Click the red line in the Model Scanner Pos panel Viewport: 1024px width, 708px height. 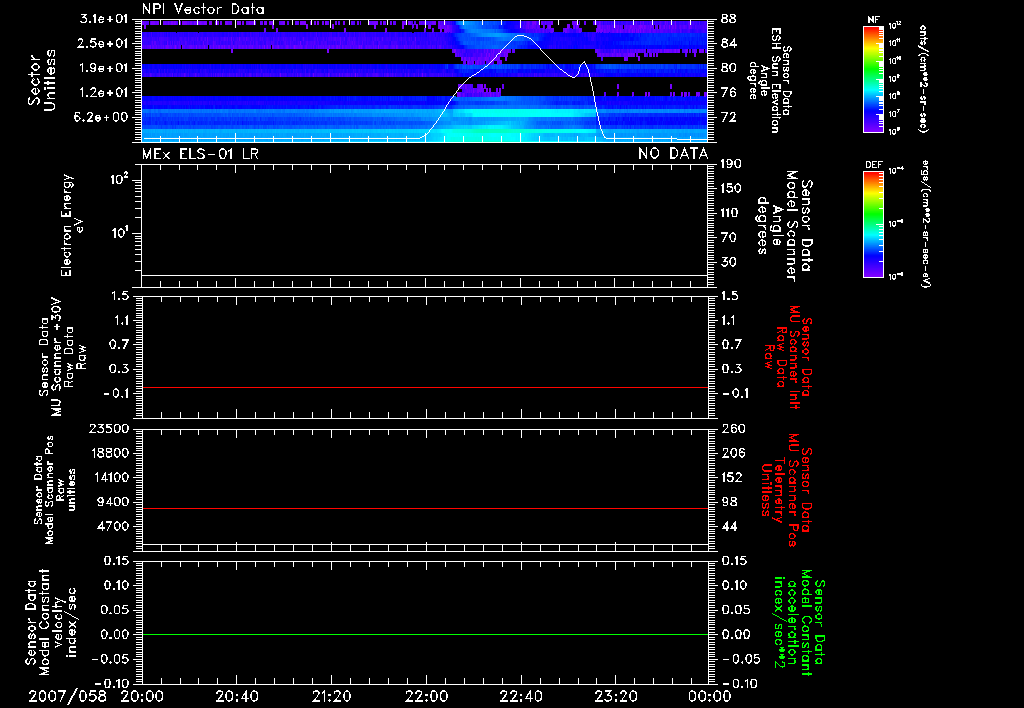click(x=424, y=508)
